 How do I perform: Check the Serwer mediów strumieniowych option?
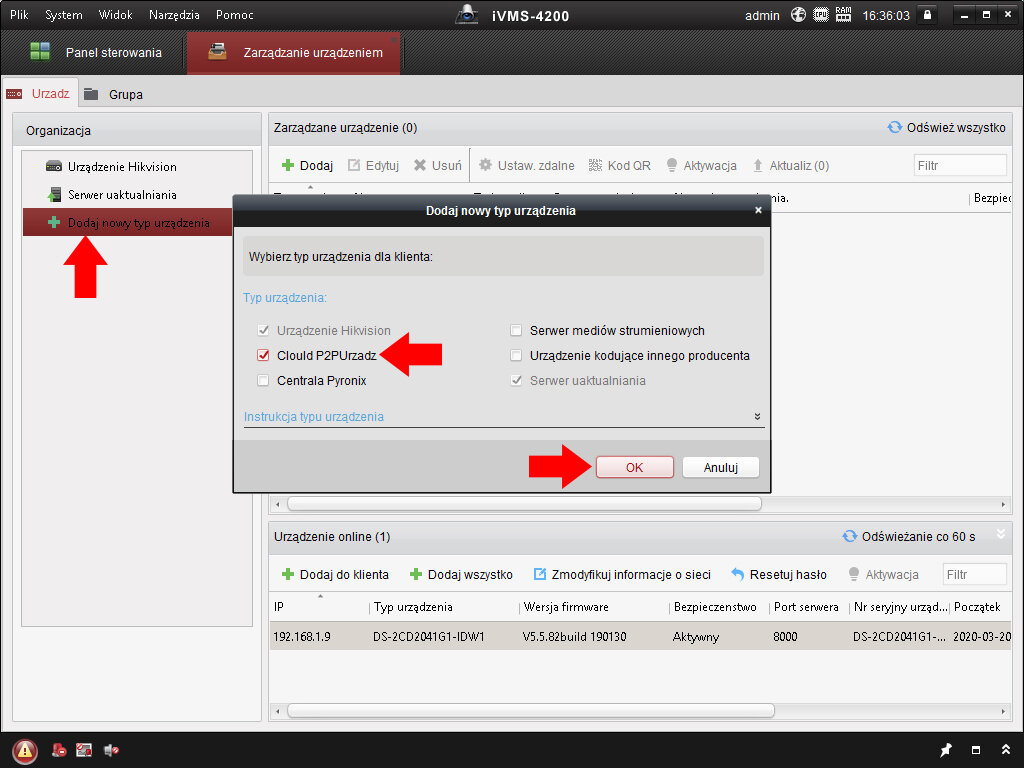pyautogui.click(x=516, y=331)
